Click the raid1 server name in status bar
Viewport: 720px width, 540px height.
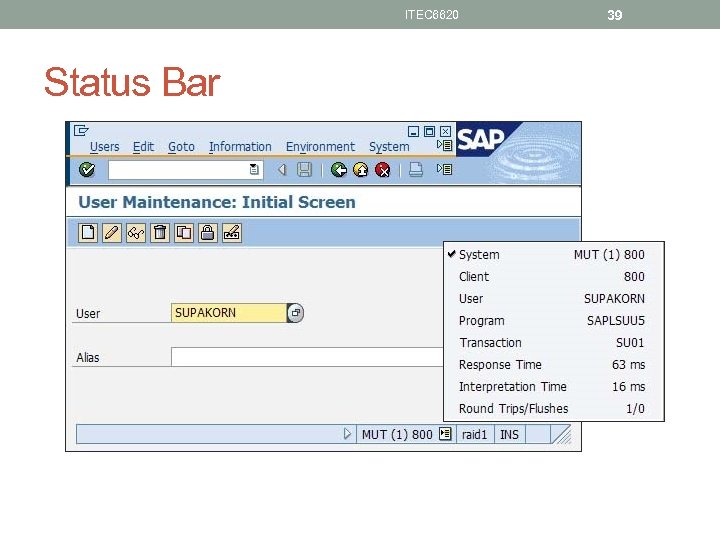click(474, 434)
